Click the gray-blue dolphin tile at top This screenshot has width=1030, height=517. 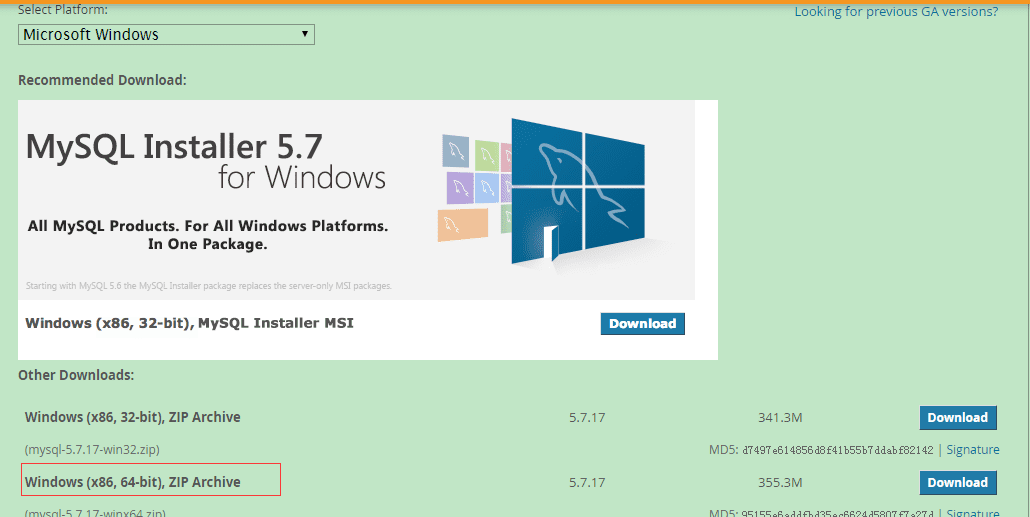(456, 150)
